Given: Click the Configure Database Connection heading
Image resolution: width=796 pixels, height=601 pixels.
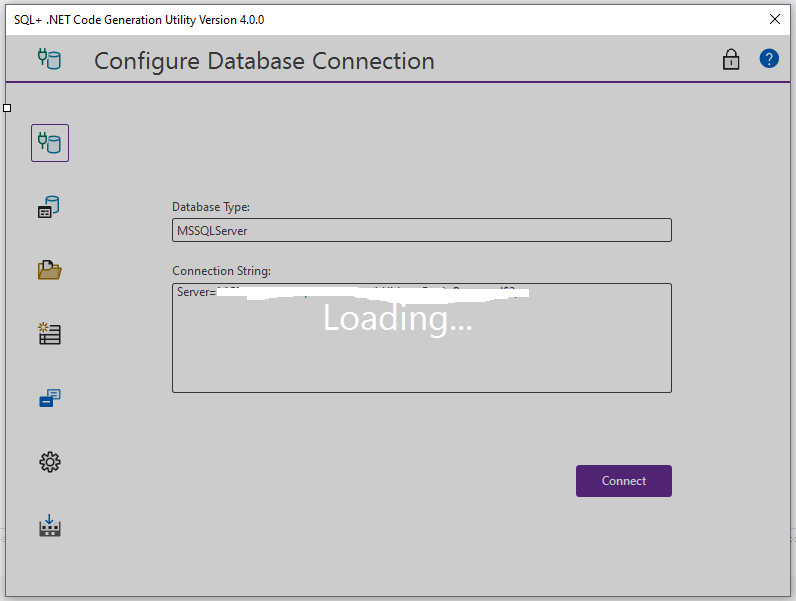Looking at the screenshot, I should pyautogui.click(x=264, y=61).
